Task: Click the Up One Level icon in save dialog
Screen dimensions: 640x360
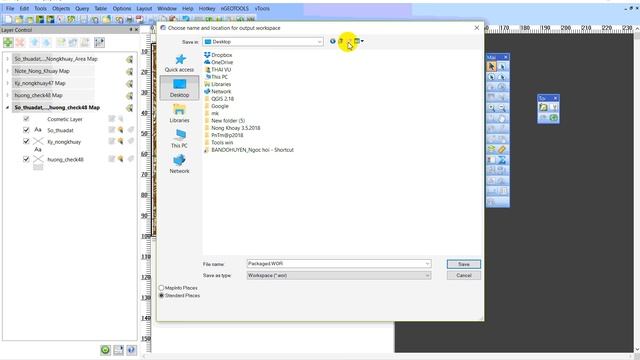Action: coord(341,41)
